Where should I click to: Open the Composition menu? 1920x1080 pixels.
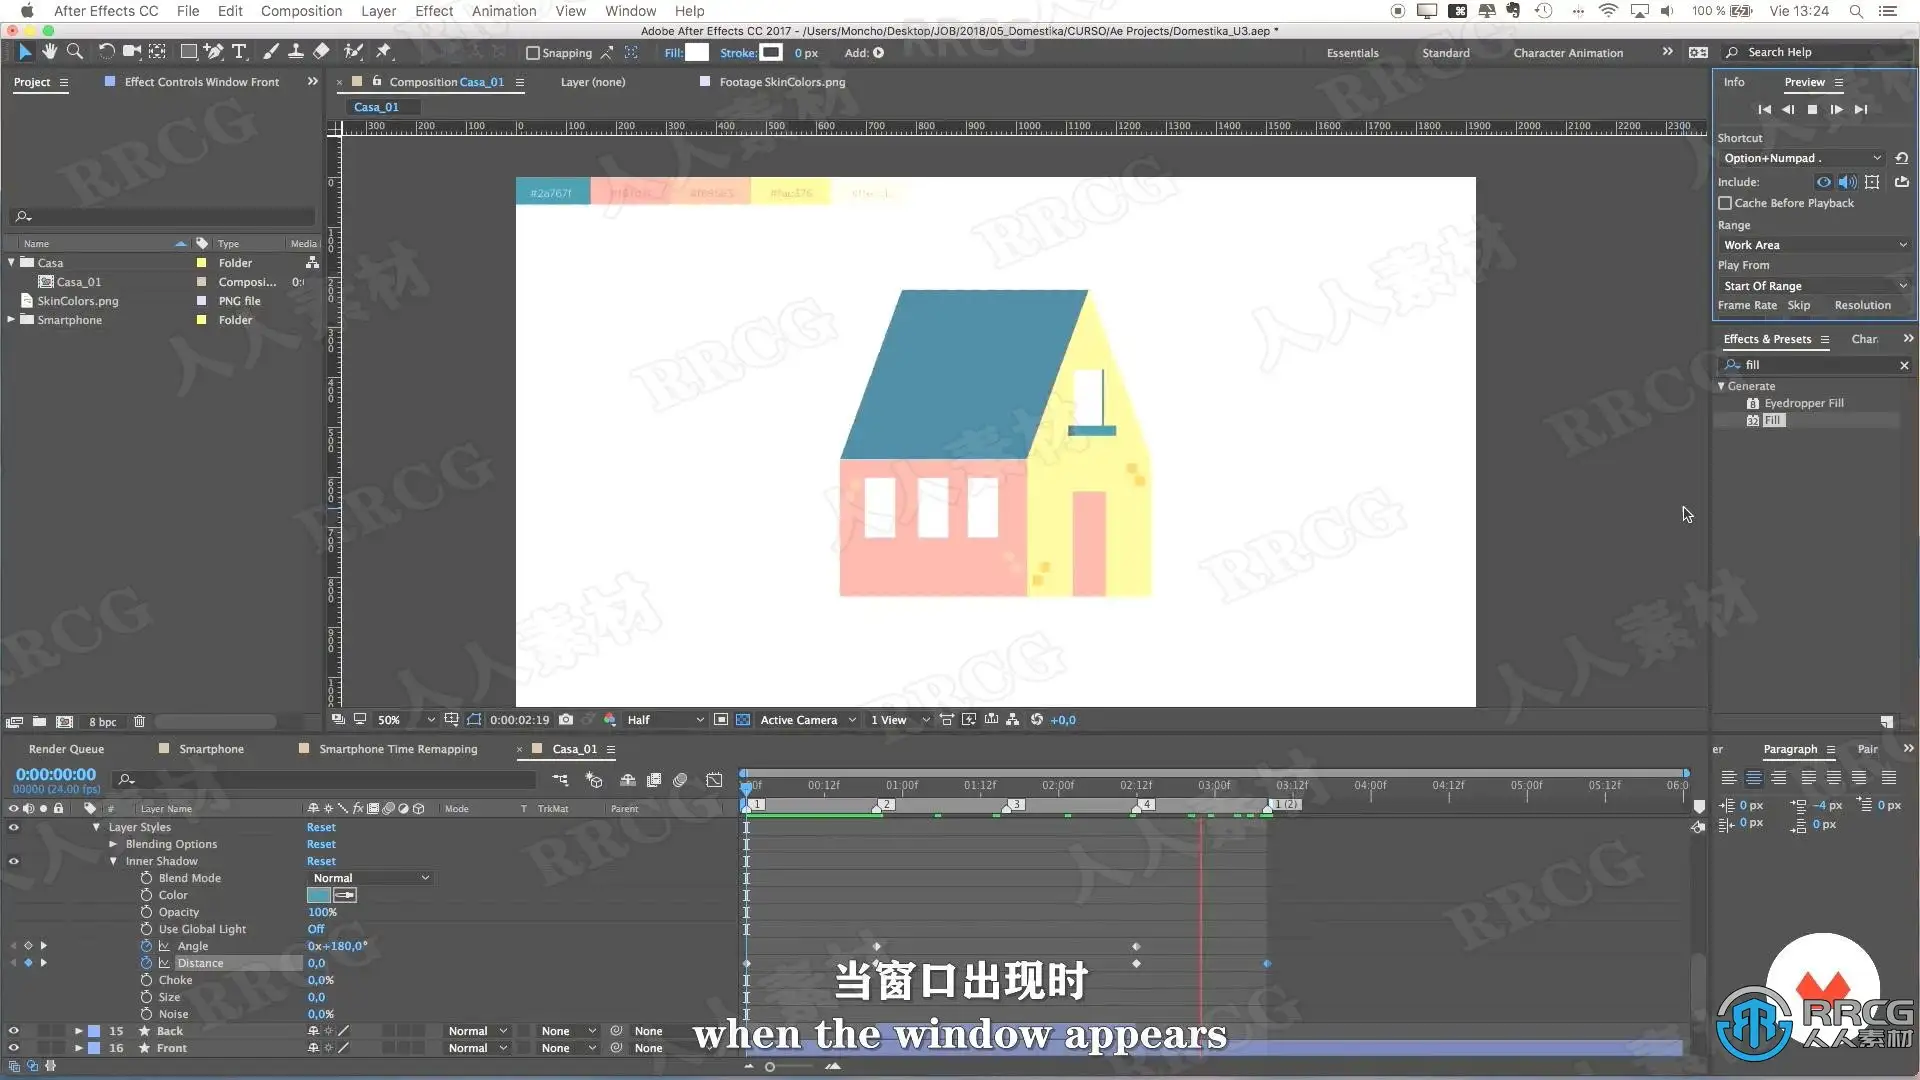click(x=301, y=11)
